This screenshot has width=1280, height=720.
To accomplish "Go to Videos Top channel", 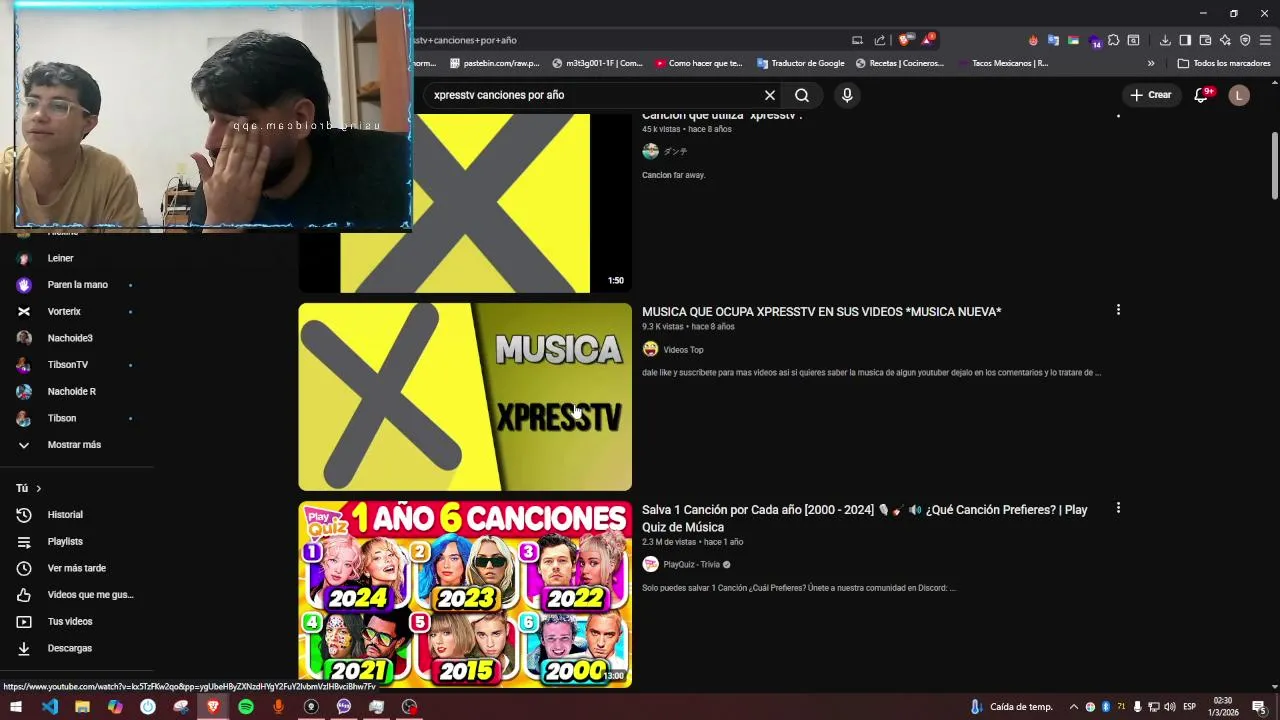I will [683, 350].
